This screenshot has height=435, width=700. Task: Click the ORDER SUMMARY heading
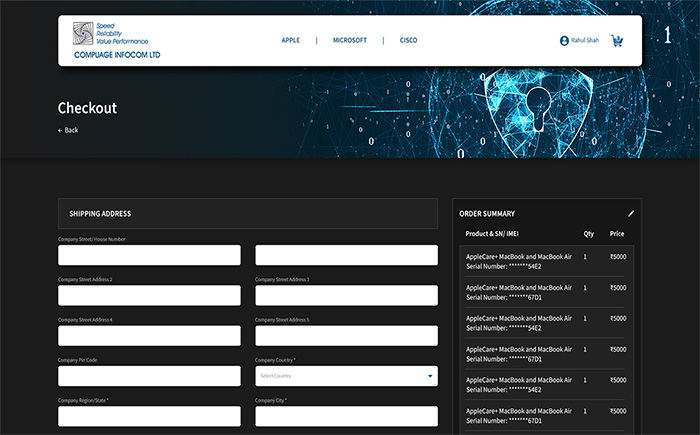coord(487,213)
